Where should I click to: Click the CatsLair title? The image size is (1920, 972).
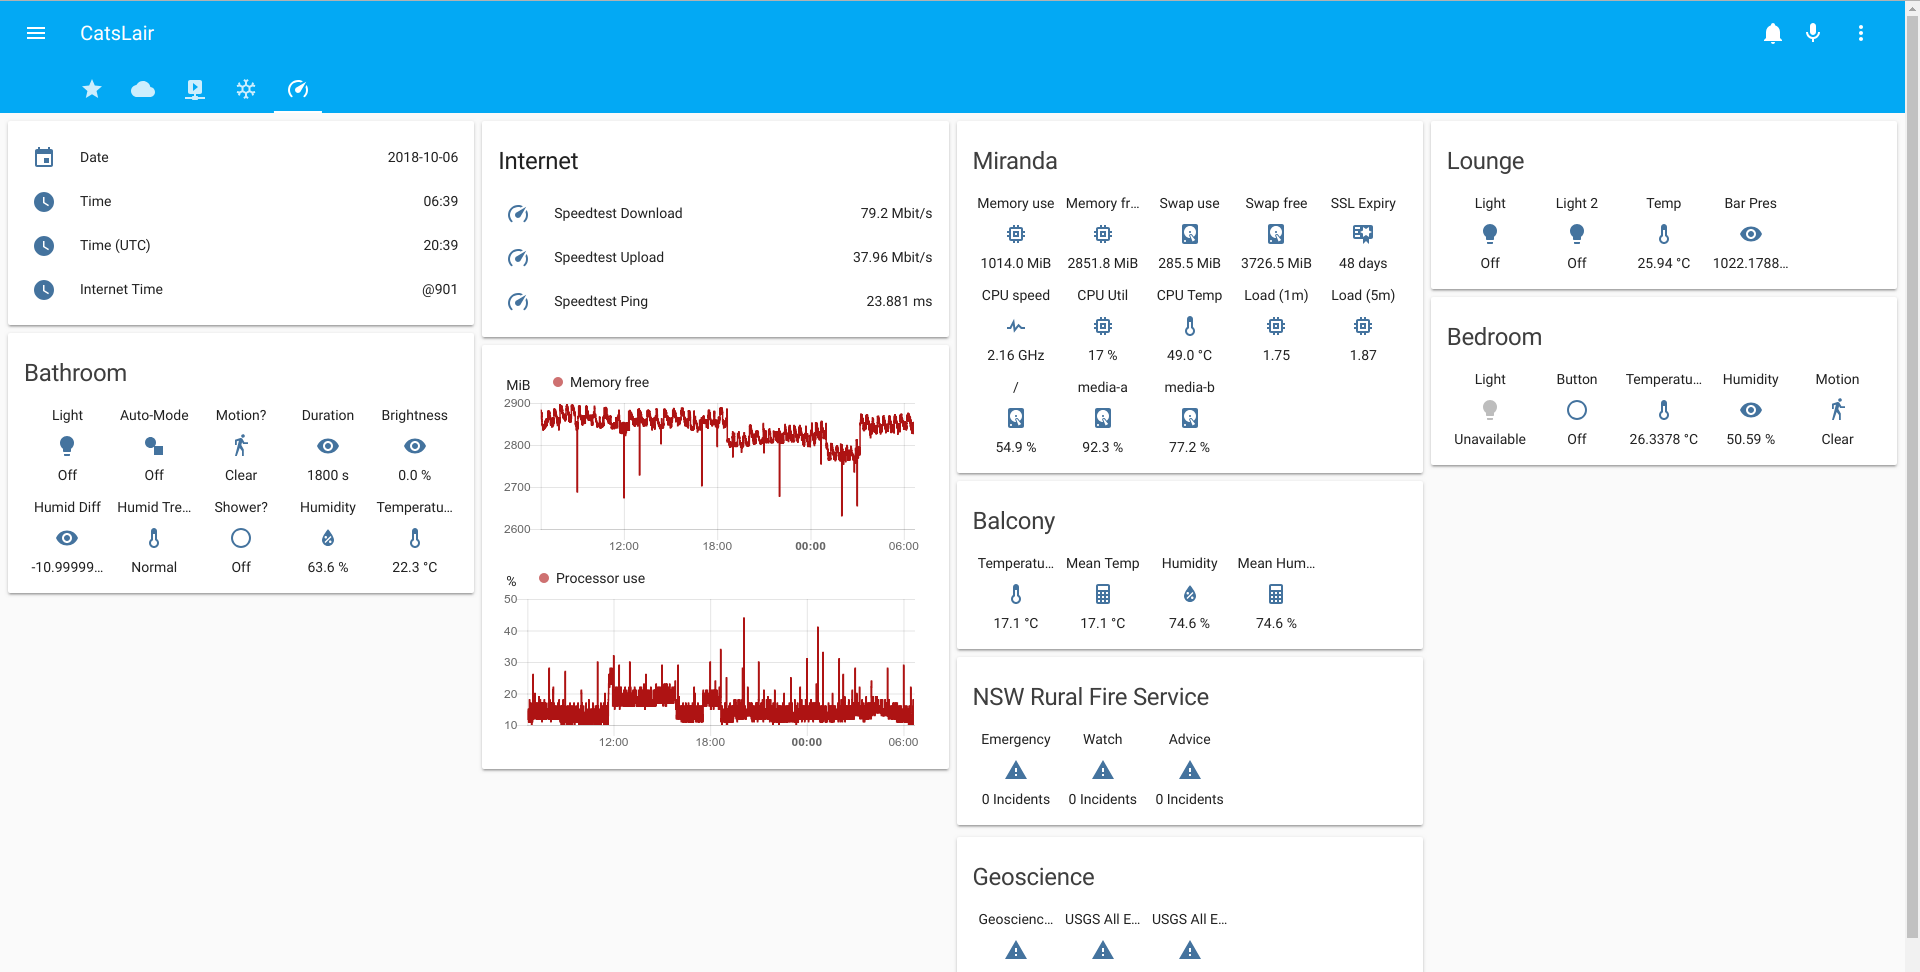pos(117,33)
